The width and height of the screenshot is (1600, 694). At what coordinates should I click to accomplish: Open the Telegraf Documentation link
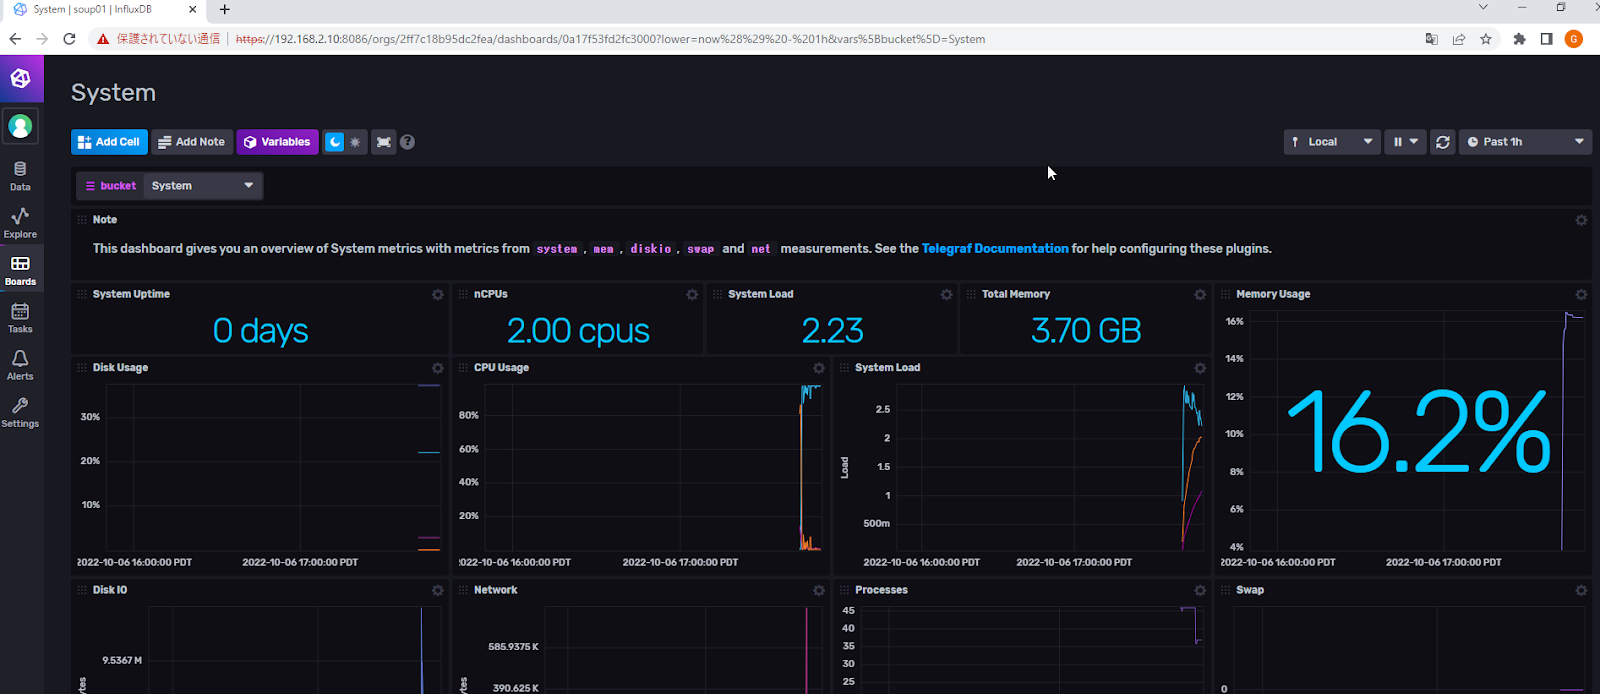[995, 249]
